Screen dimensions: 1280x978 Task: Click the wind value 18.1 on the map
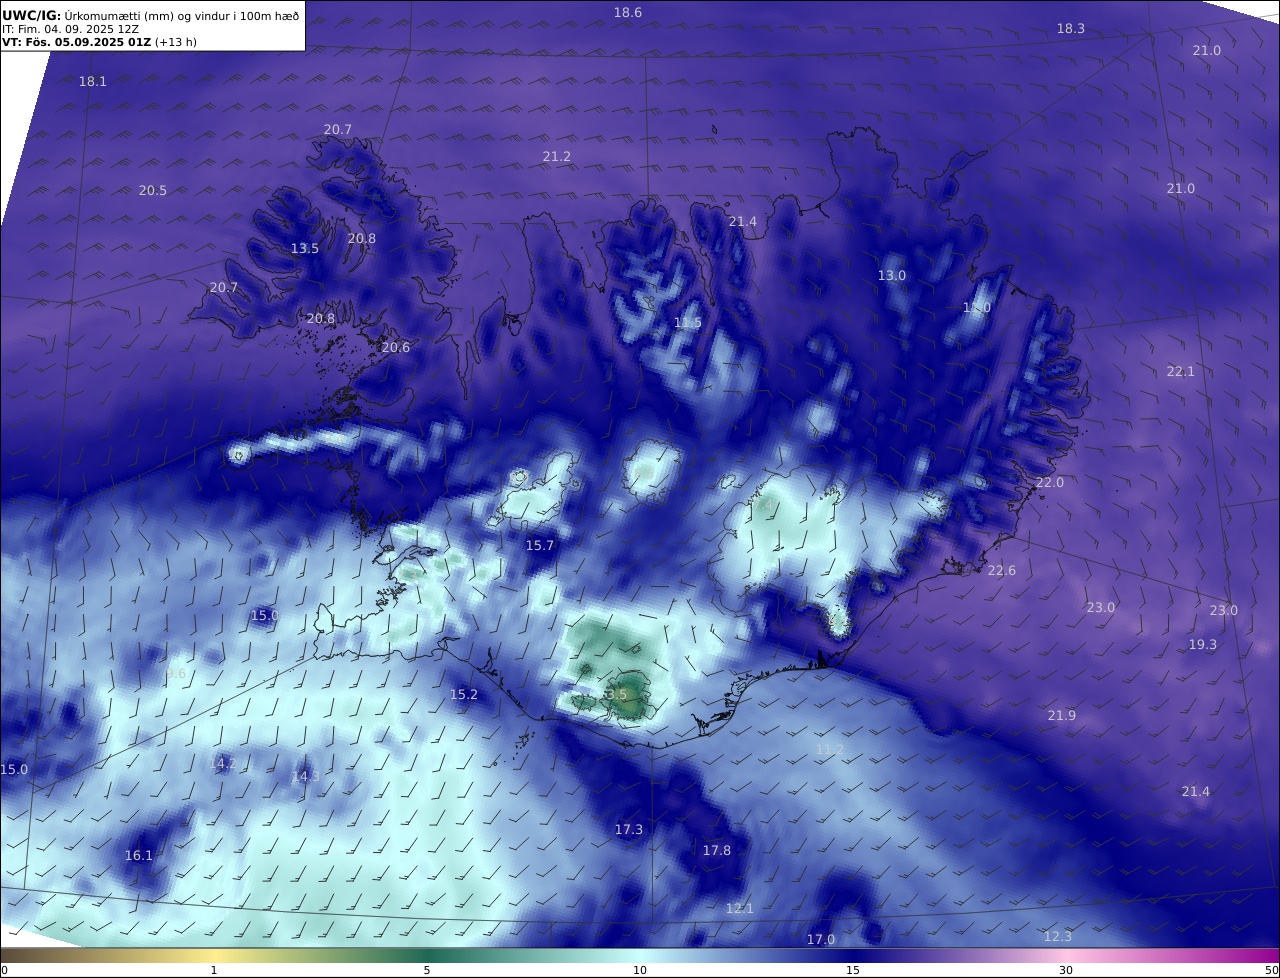point(93,82)
